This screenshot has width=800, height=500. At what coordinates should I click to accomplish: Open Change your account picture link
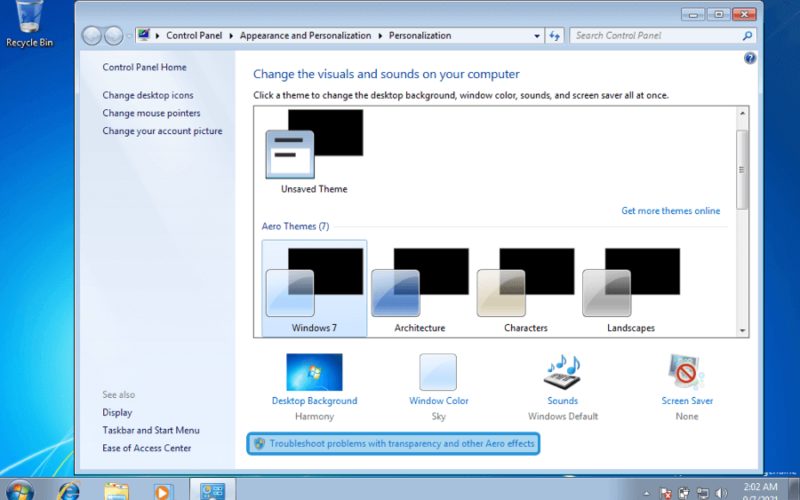(x=162, y=131)
